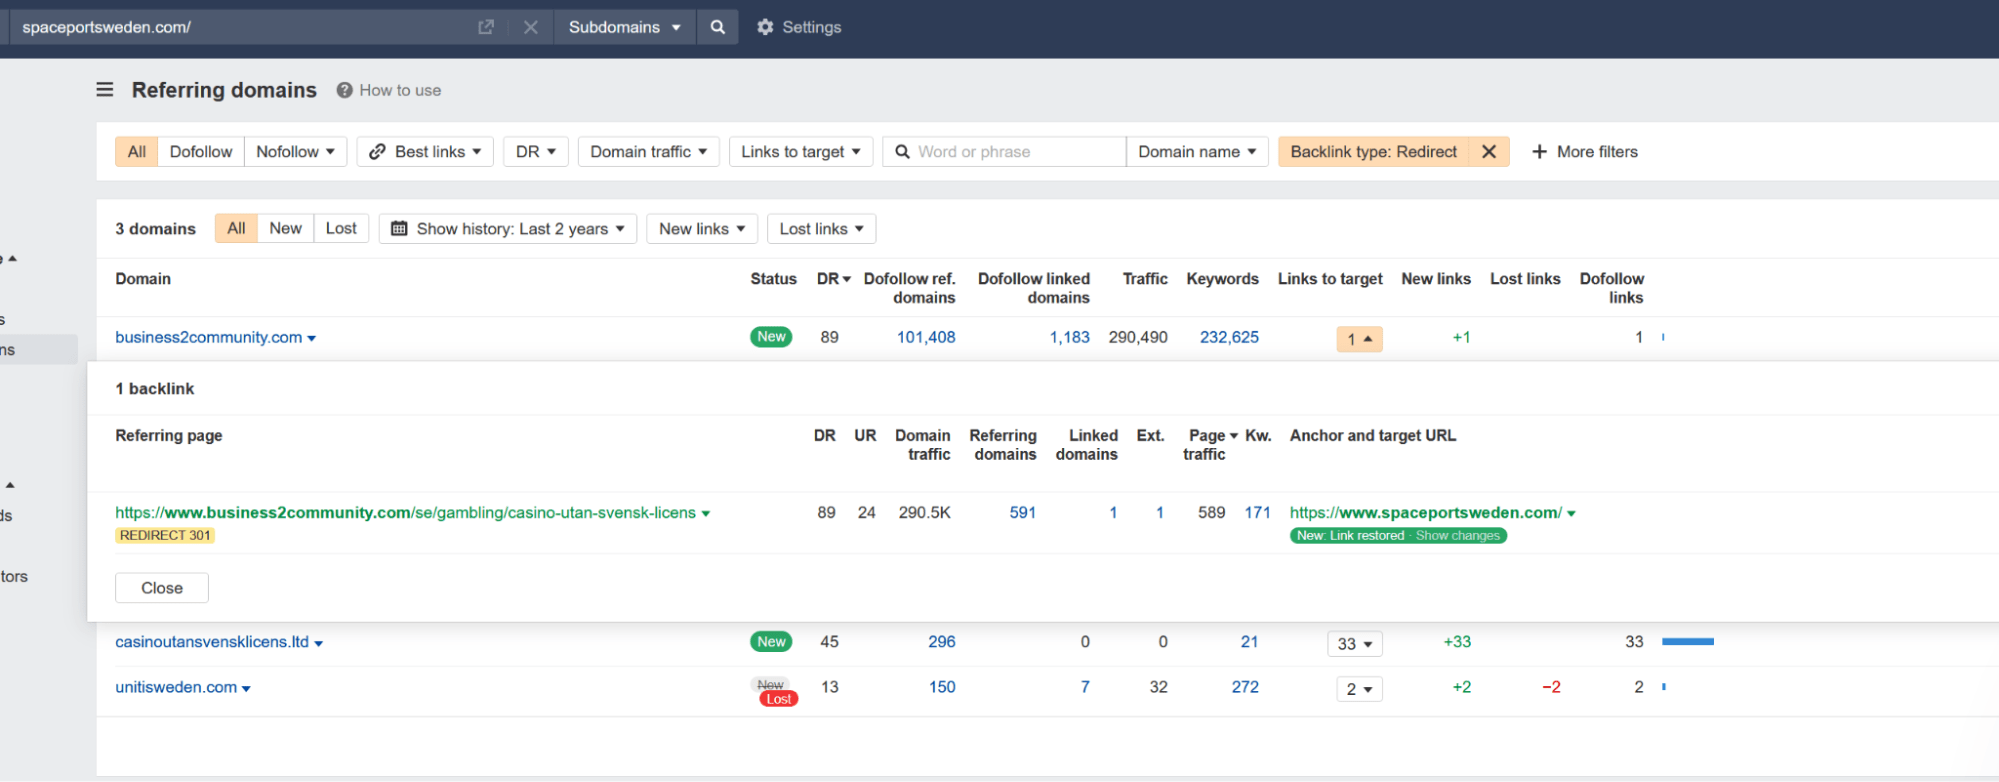1999x782 pixels.
Task: Open Show history: Last 2 years dropdown
Action: (x=508, y=229)
